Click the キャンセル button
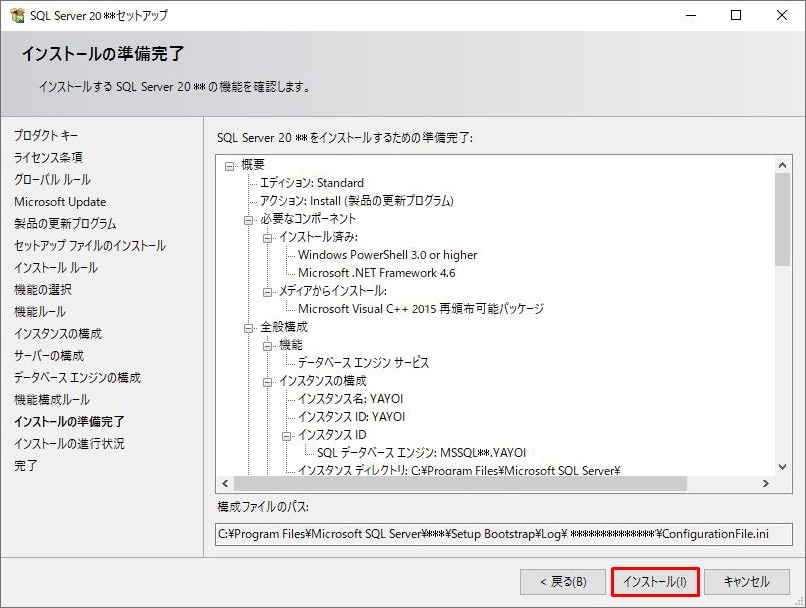 point(746,582)
